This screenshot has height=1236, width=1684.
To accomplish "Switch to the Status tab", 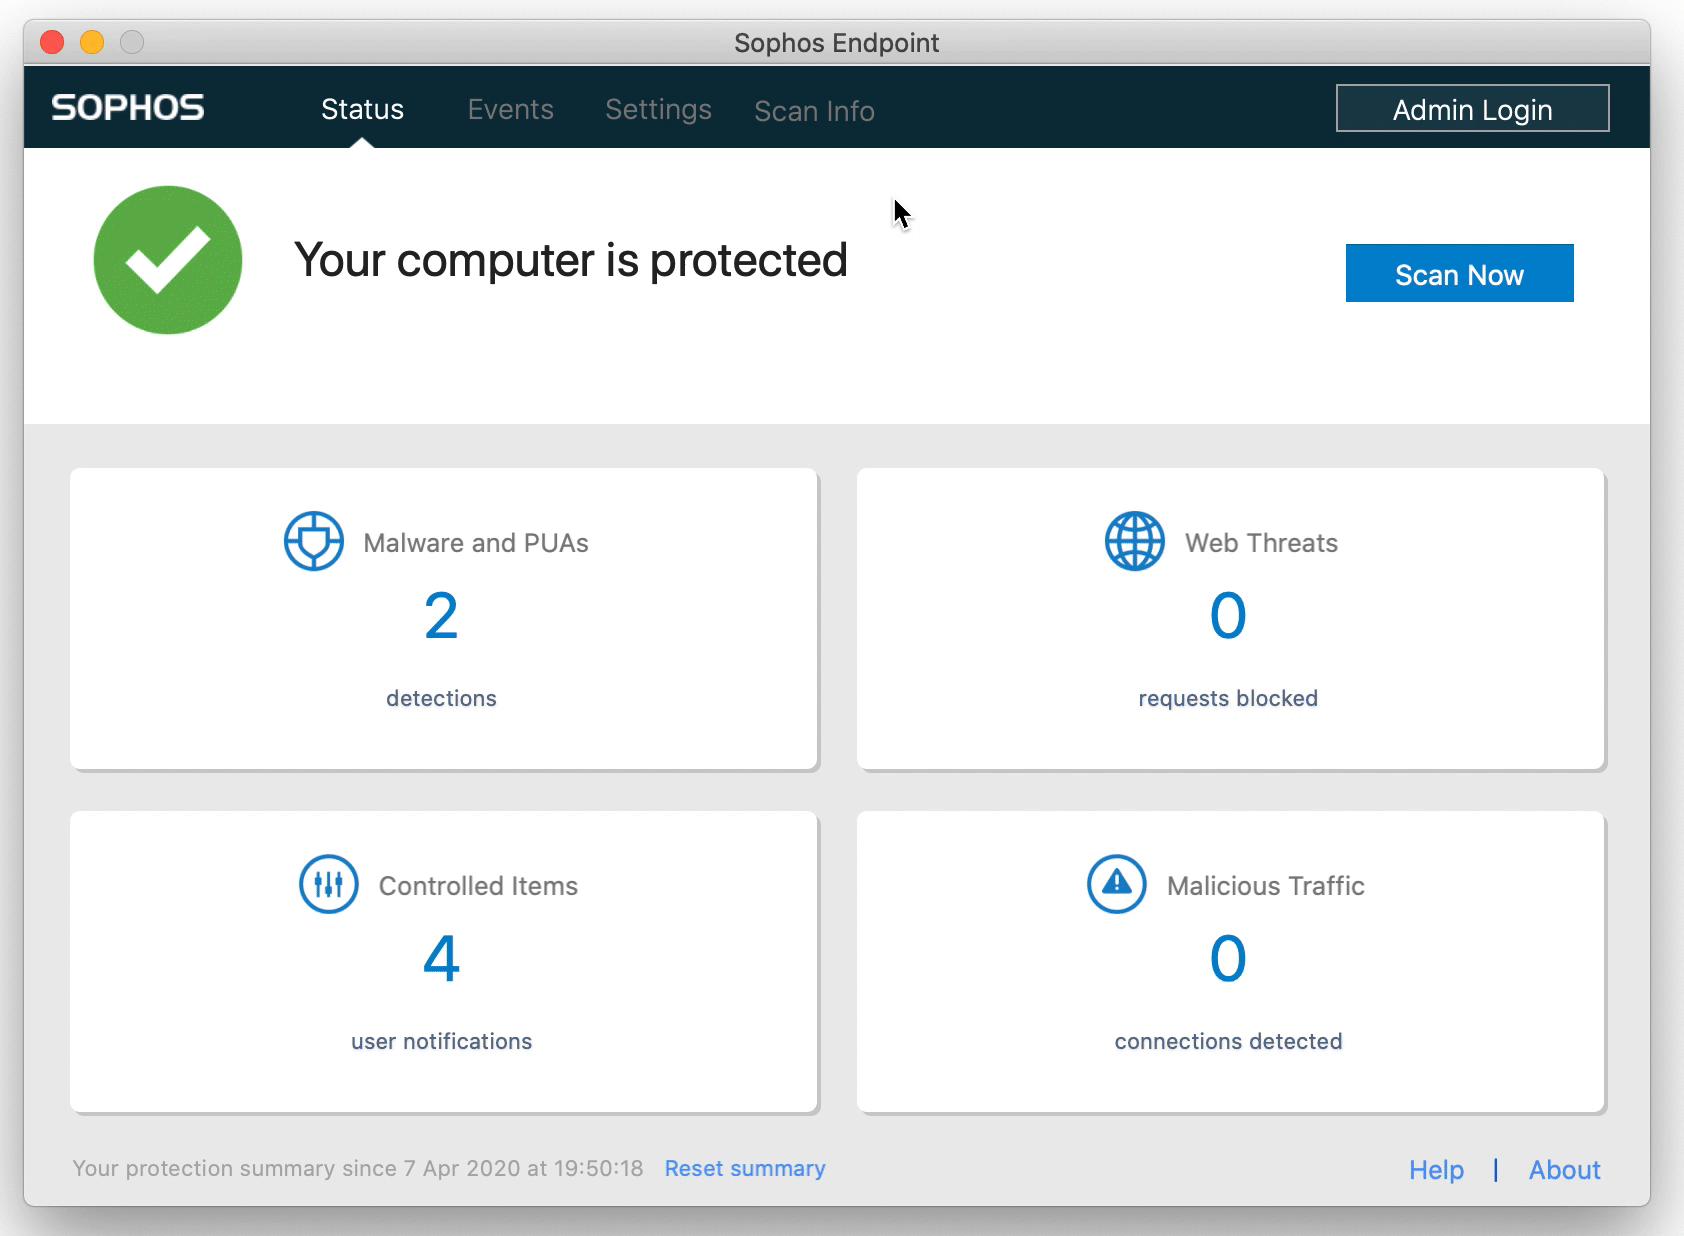I will (x=362, y=109).
